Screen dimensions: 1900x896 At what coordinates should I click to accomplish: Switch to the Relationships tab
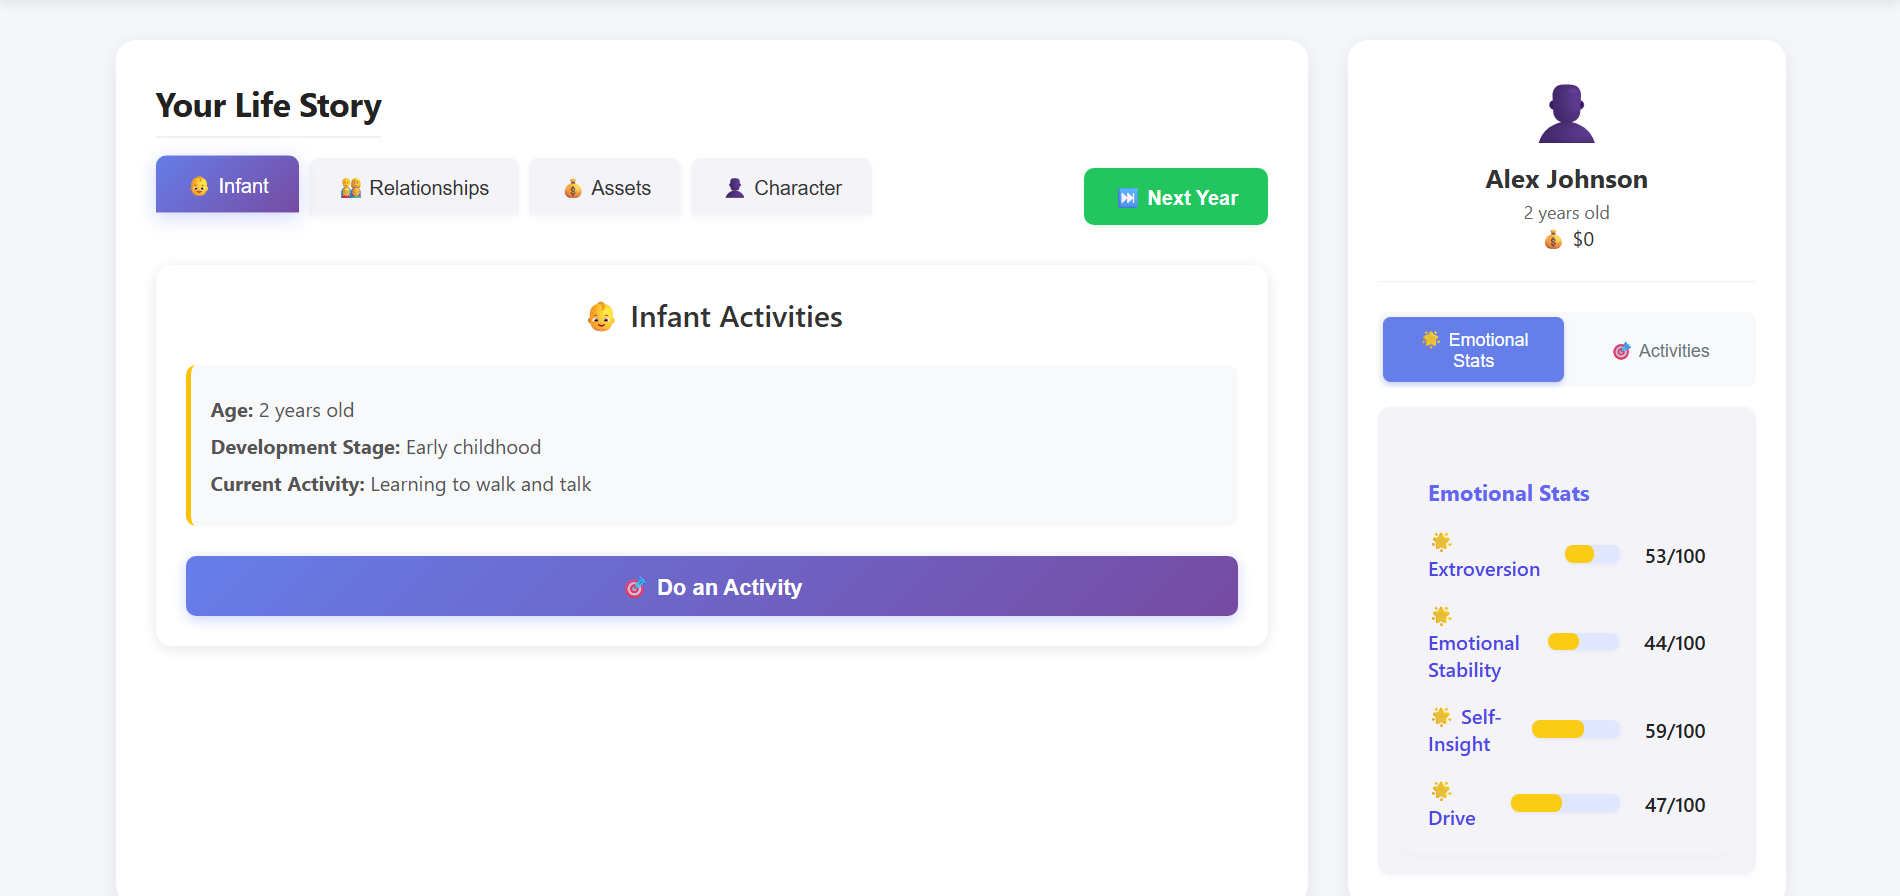pos(414,188)
